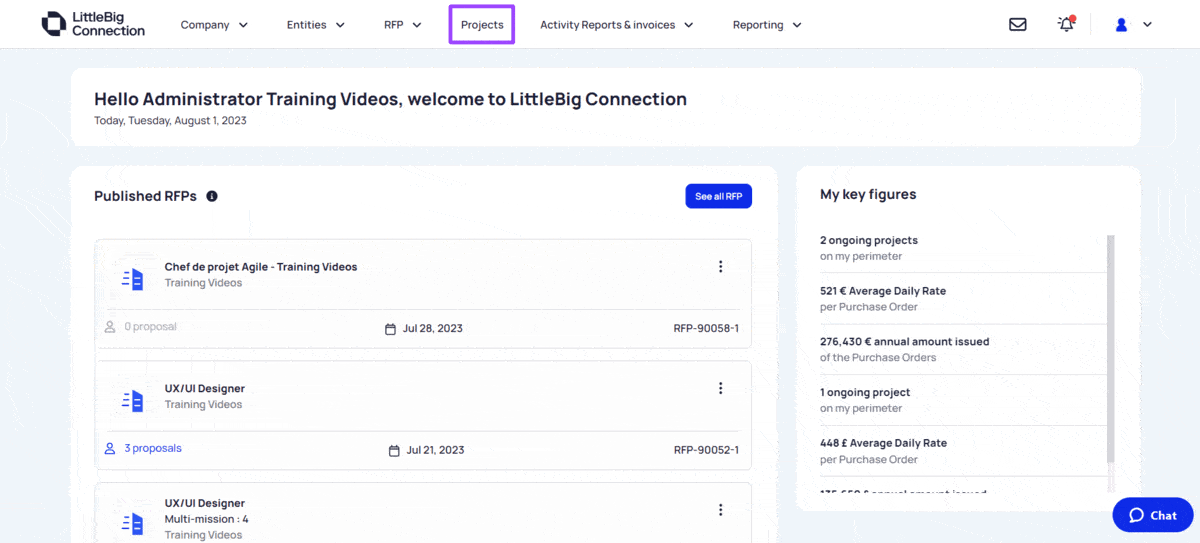Click the Published RFPs heading
Screen dimensions: 1200x543
(x=145, y=196)
